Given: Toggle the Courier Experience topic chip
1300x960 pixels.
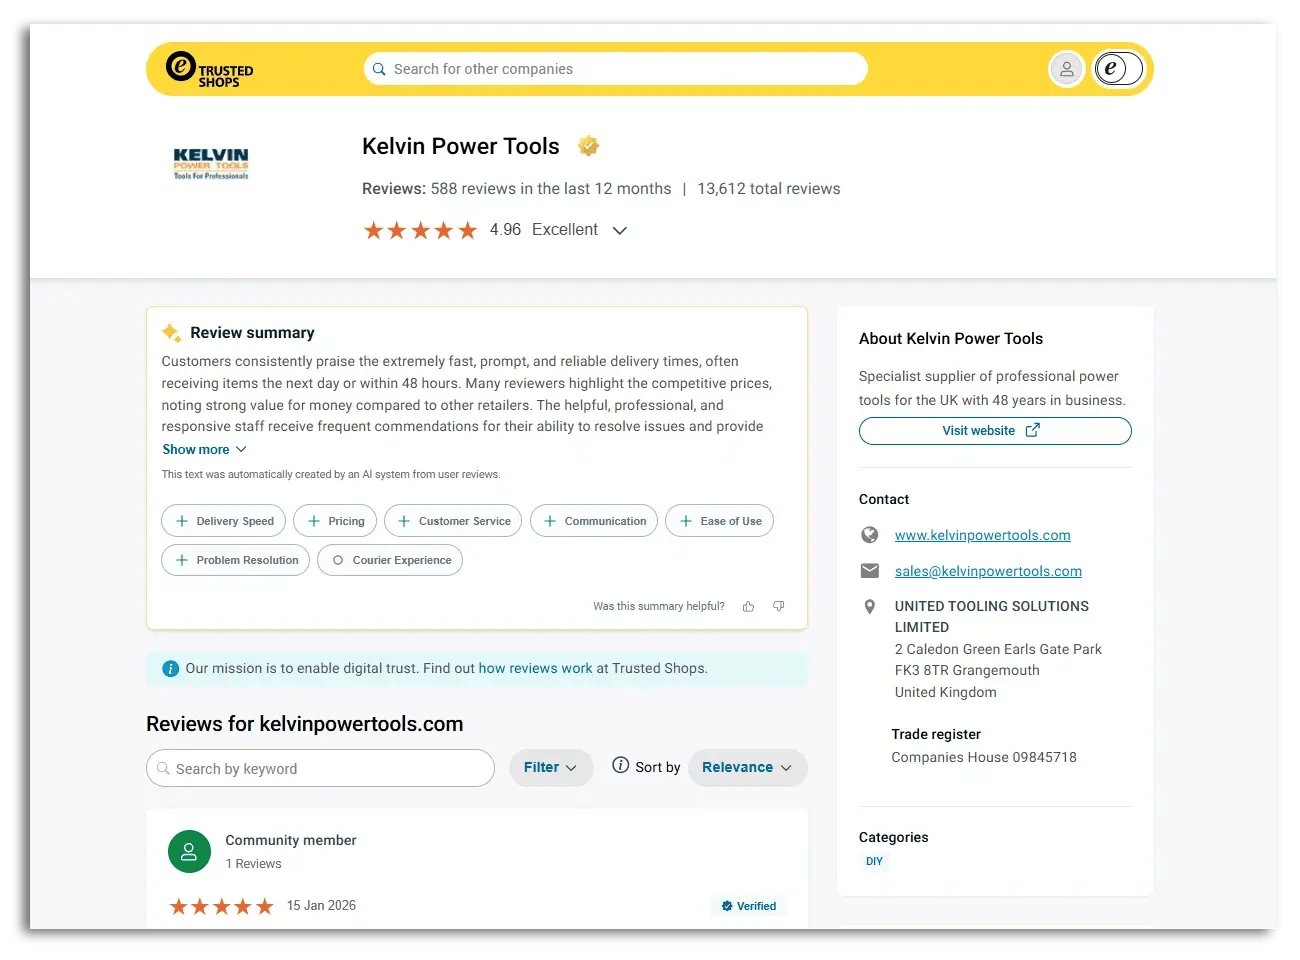Looking at the screenshot, I should [389, 560].
